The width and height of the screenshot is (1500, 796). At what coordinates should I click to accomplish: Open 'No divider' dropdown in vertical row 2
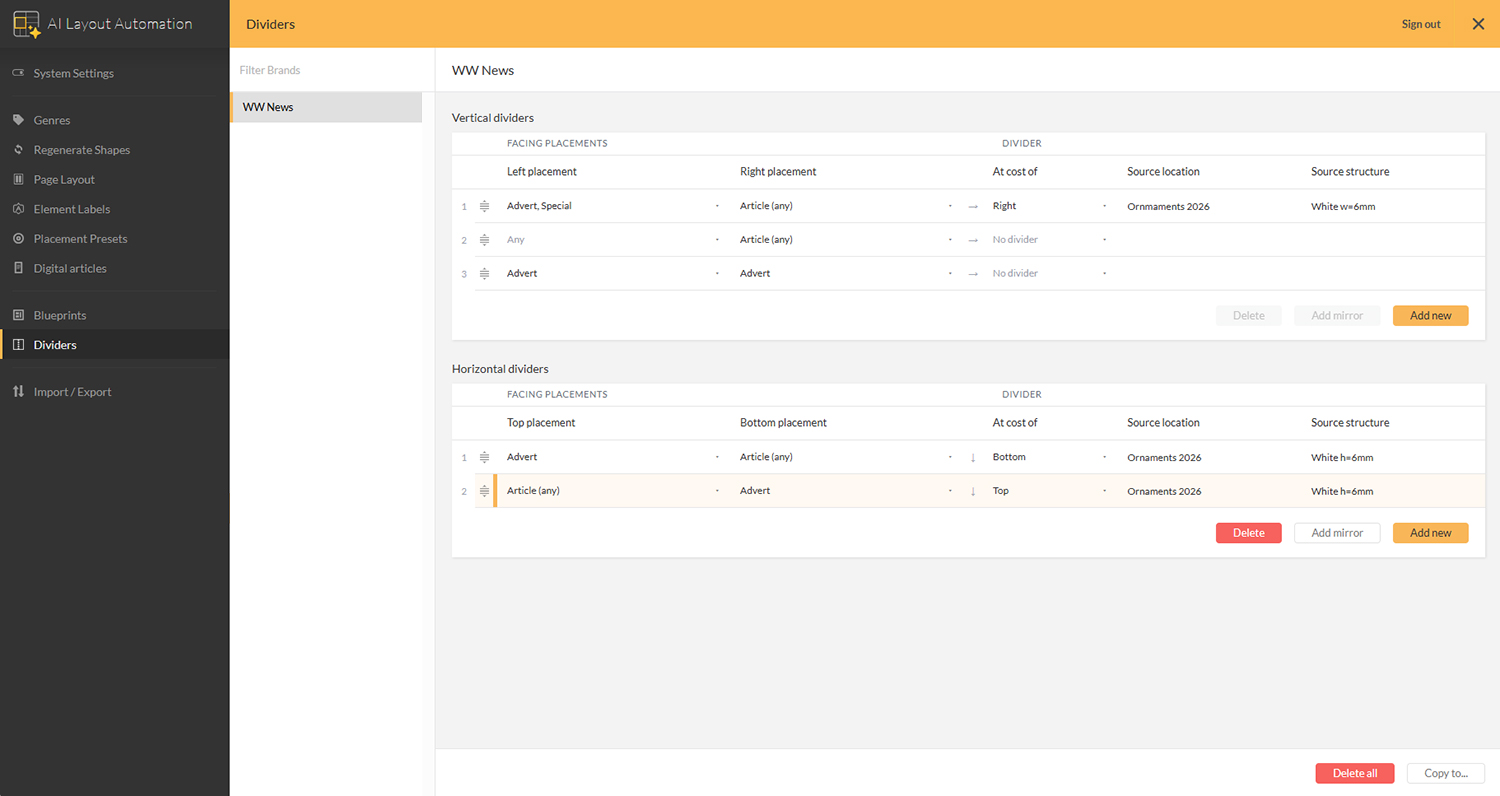pos(1050,240)
